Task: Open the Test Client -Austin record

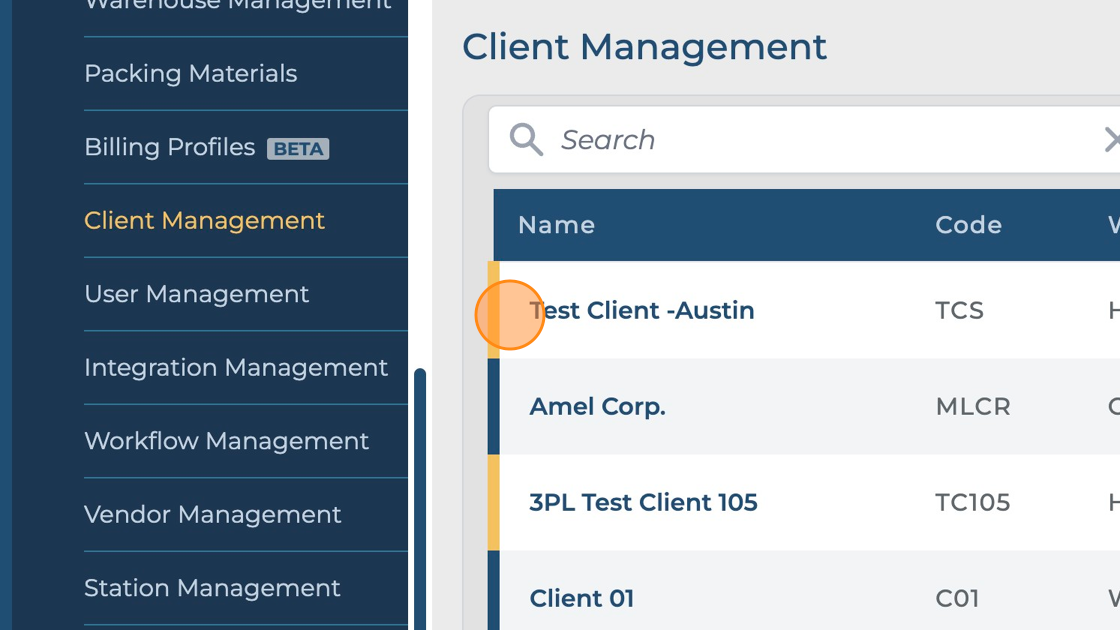Action: click(x=642, y=311)
